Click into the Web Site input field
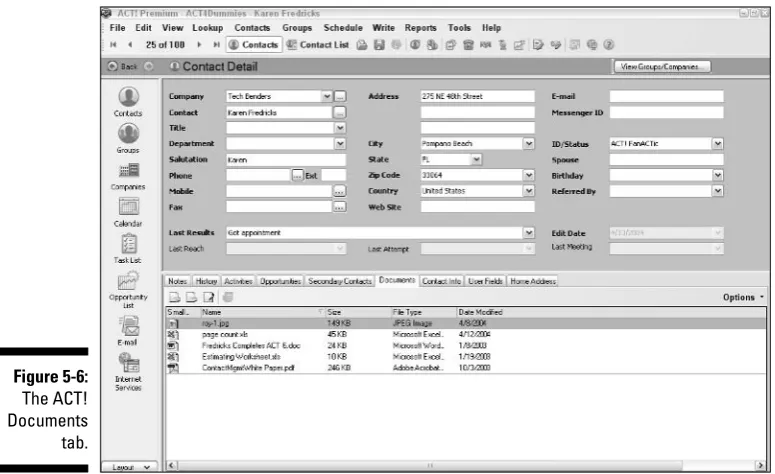Image resolution: width=775 pixels, height=474 pixels. click(x=477, y=207)
